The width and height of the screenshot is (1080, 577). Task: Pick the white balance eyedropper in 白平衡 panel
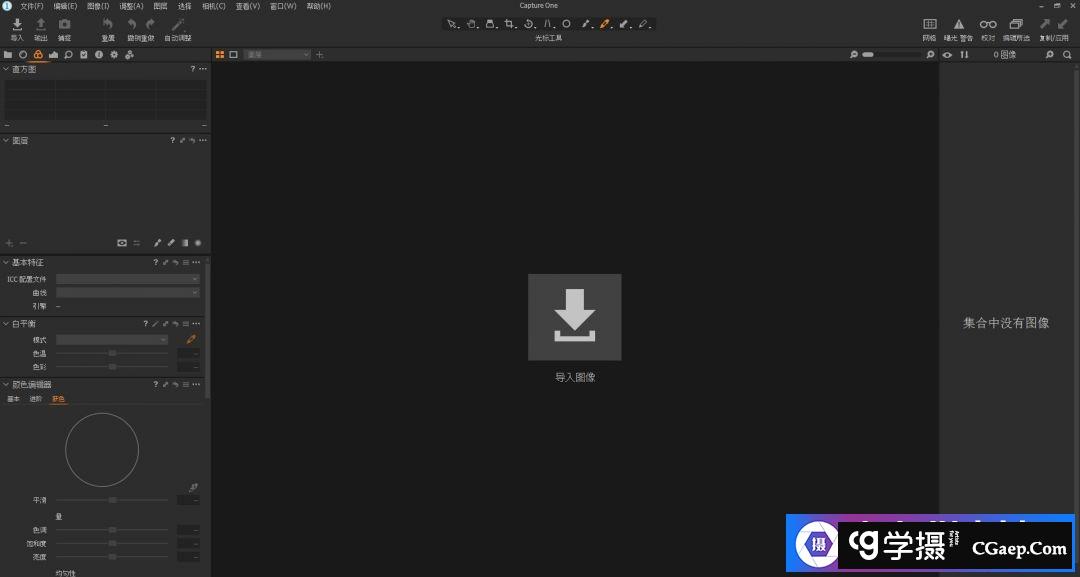click(191, 340)
